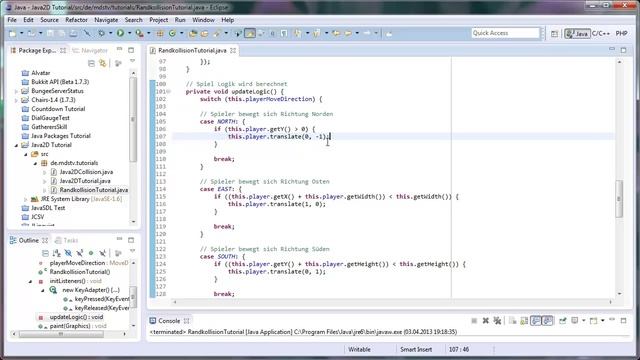This screenshot has width=640, height=360.
Task: Toggle Sort alphabetically in Outline
Action: (x=56, y=253)
